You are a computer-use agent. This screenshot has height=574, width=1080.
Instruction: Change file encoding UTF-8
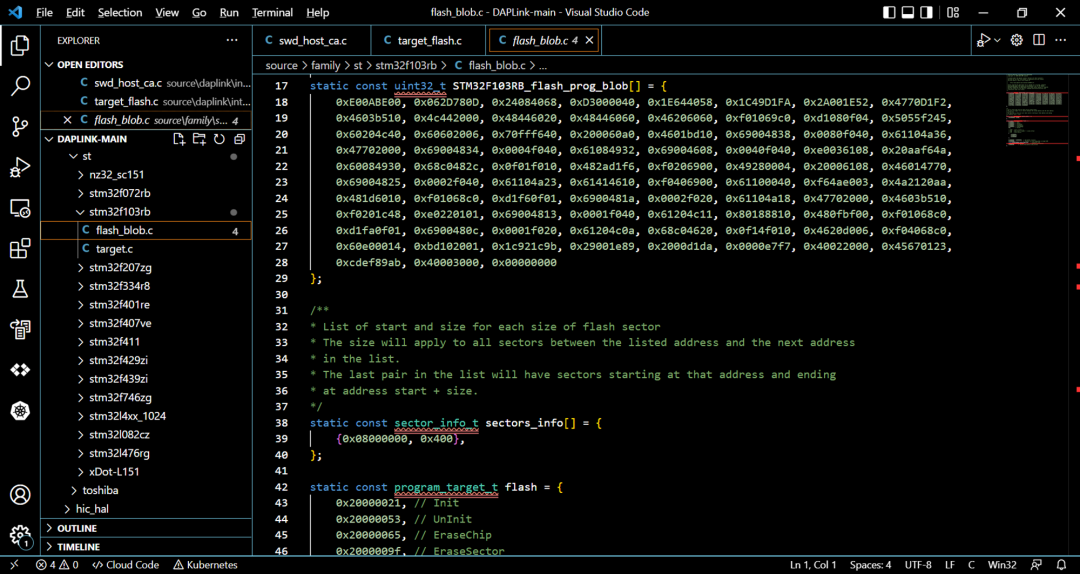coord(919,565)
